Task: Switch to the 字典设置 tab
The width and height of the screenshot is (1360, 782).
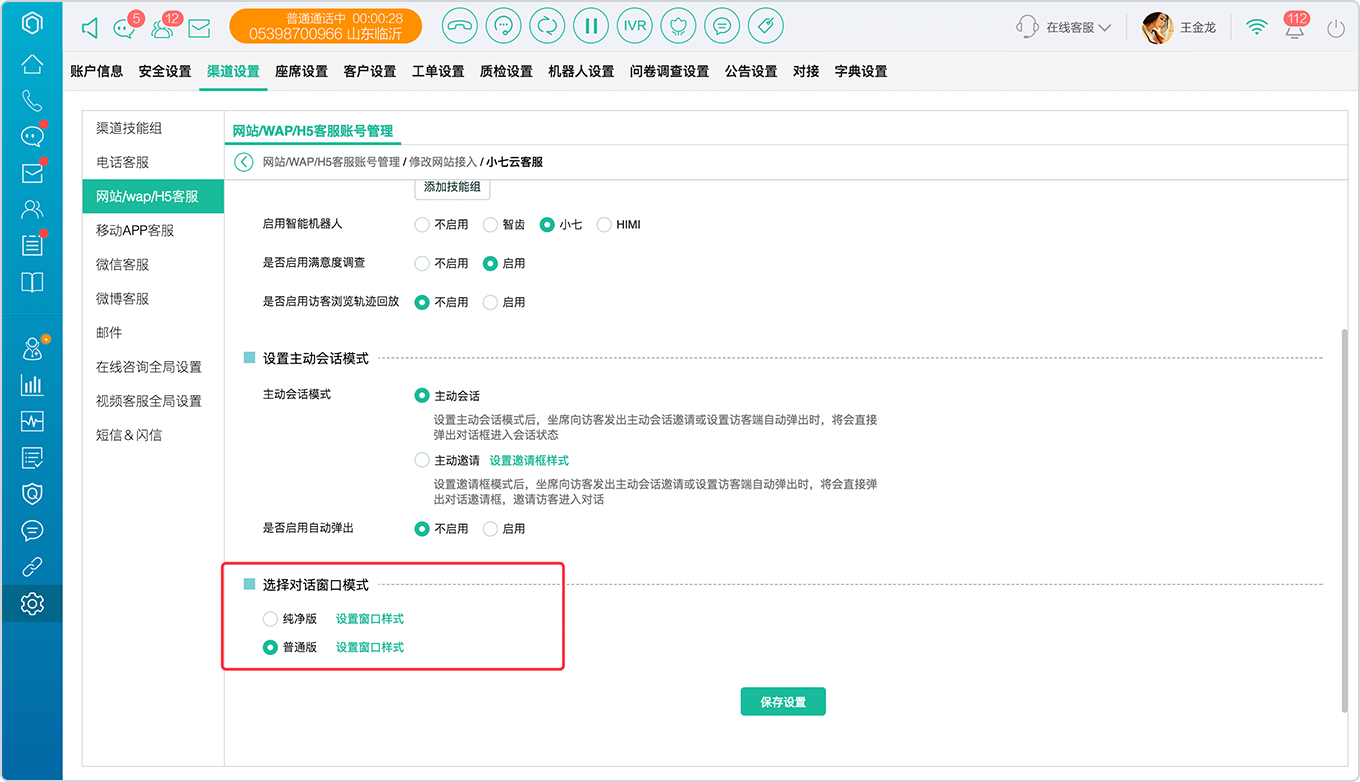Action: click(x=861, y=71)
